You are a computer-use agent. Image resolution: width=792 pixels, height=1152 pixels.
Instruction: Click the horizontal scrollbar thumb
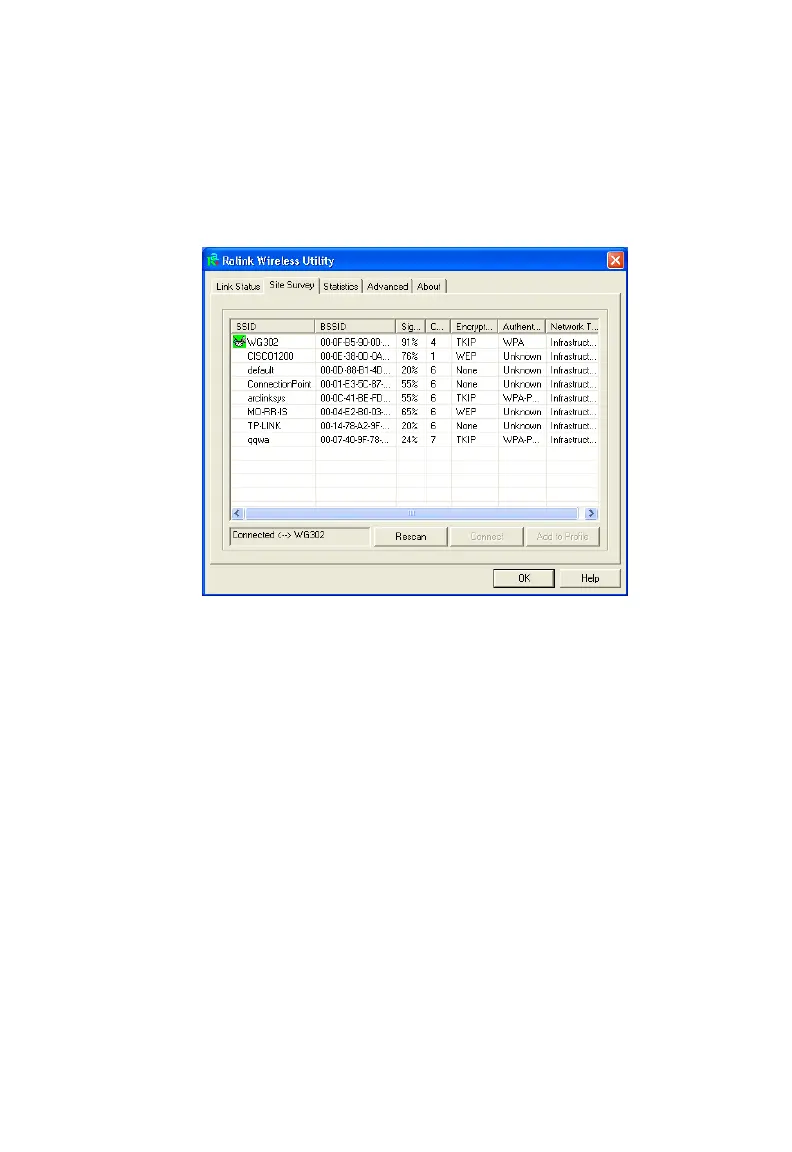(x=411, y=514)
